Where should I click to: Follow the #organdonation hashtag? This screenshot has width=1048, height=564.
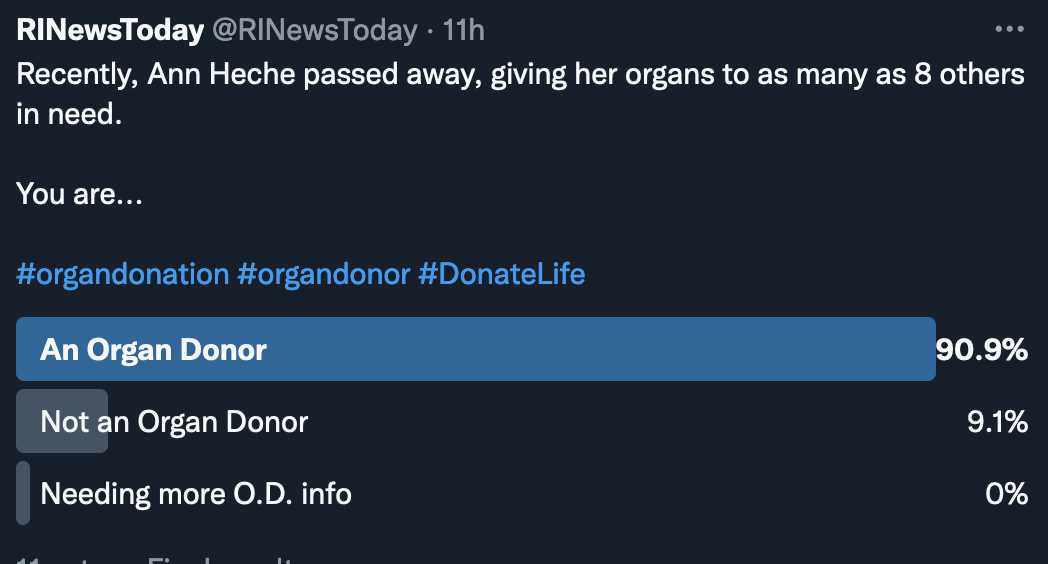(x=122, y=274)
